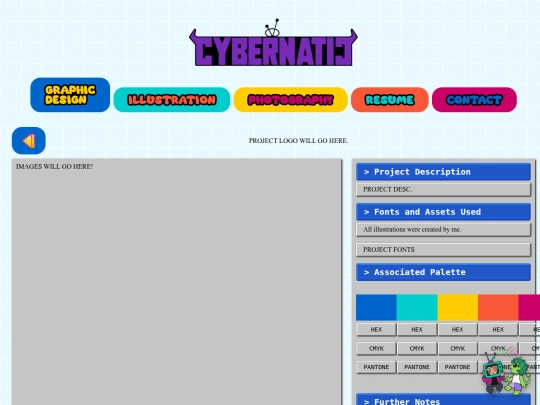Collapse the Fonts and Assets Used header
This screenshot has height=405, width=540.
pyautogui.click(x=443, y=212)
